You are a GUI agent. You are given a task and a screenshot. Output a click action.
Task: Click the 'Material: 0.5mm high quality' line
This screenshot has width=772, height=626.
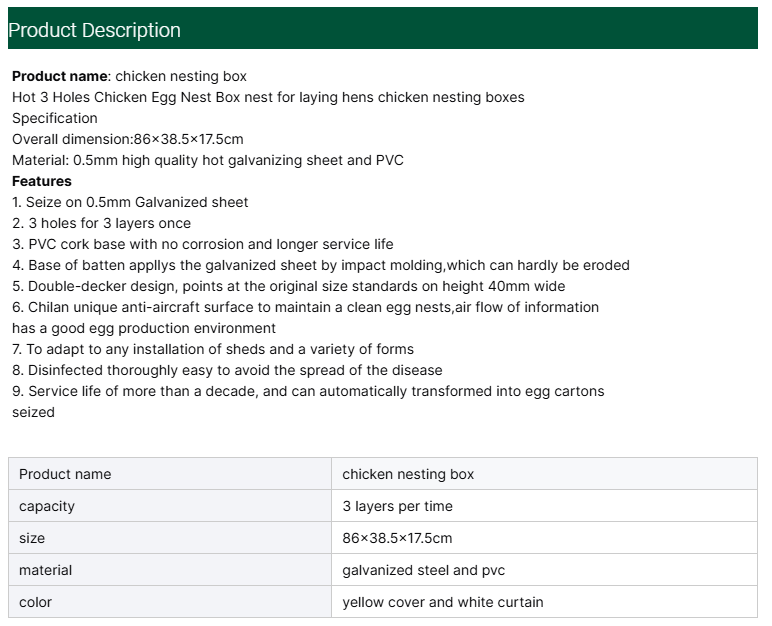coord(208,160)
